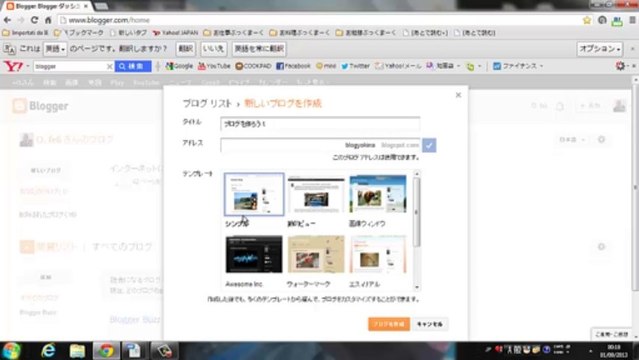Open the Yahoo!メール toolbar shortcut
639x360 pixels.
(x=398, y=66)
